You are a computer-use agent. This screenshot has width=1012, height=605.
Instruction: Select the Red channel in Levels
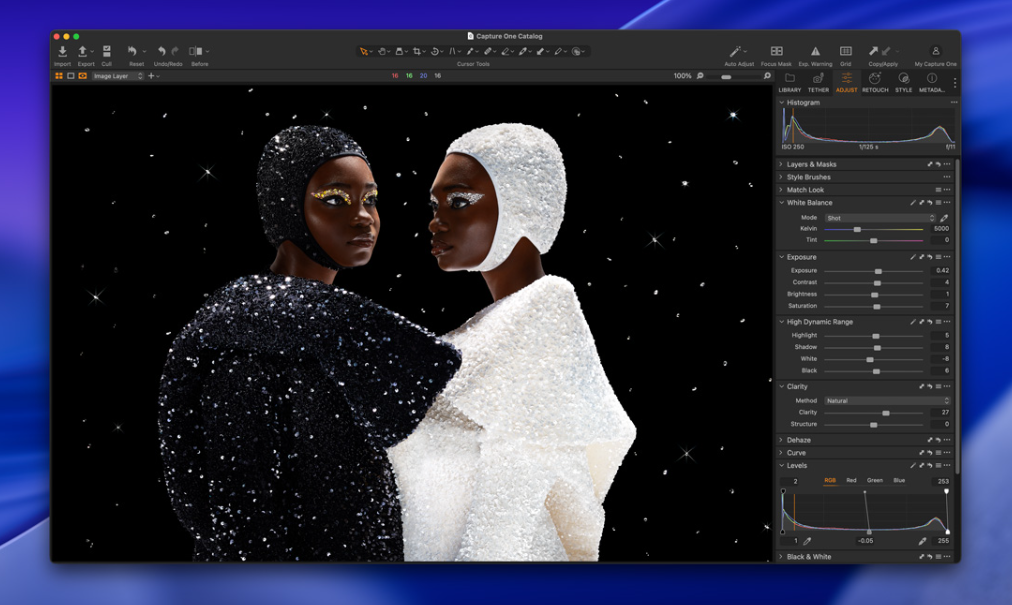click(851, 481)
